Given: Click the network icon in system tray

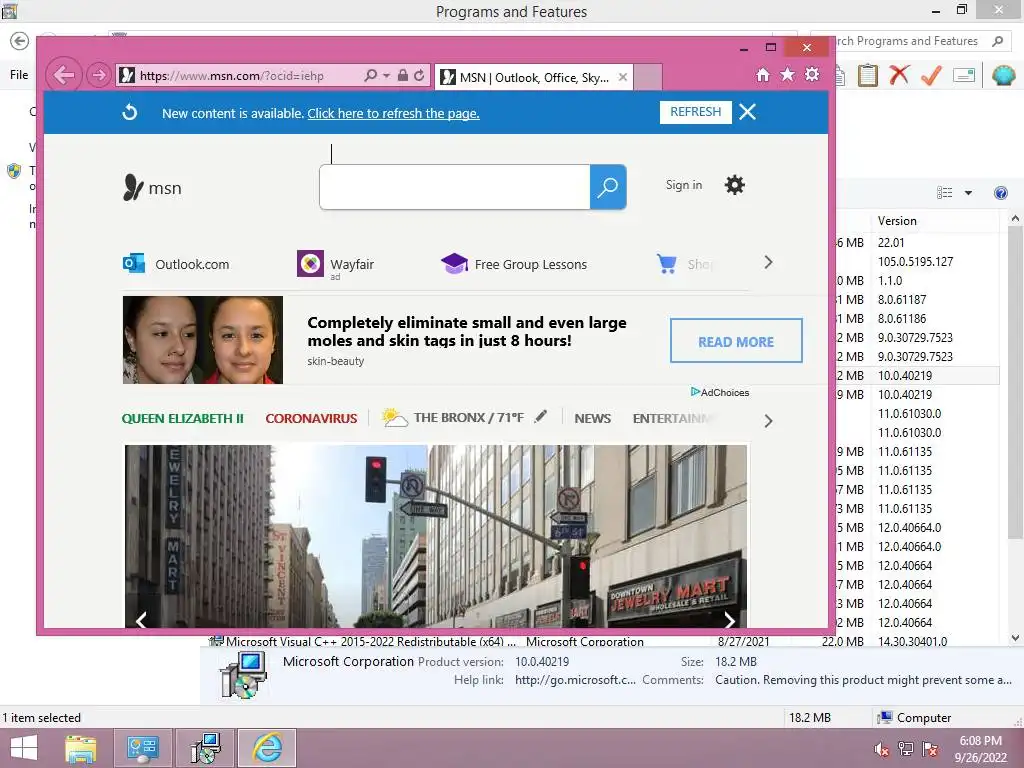Looking at the screenshot, I should point(906,749).
